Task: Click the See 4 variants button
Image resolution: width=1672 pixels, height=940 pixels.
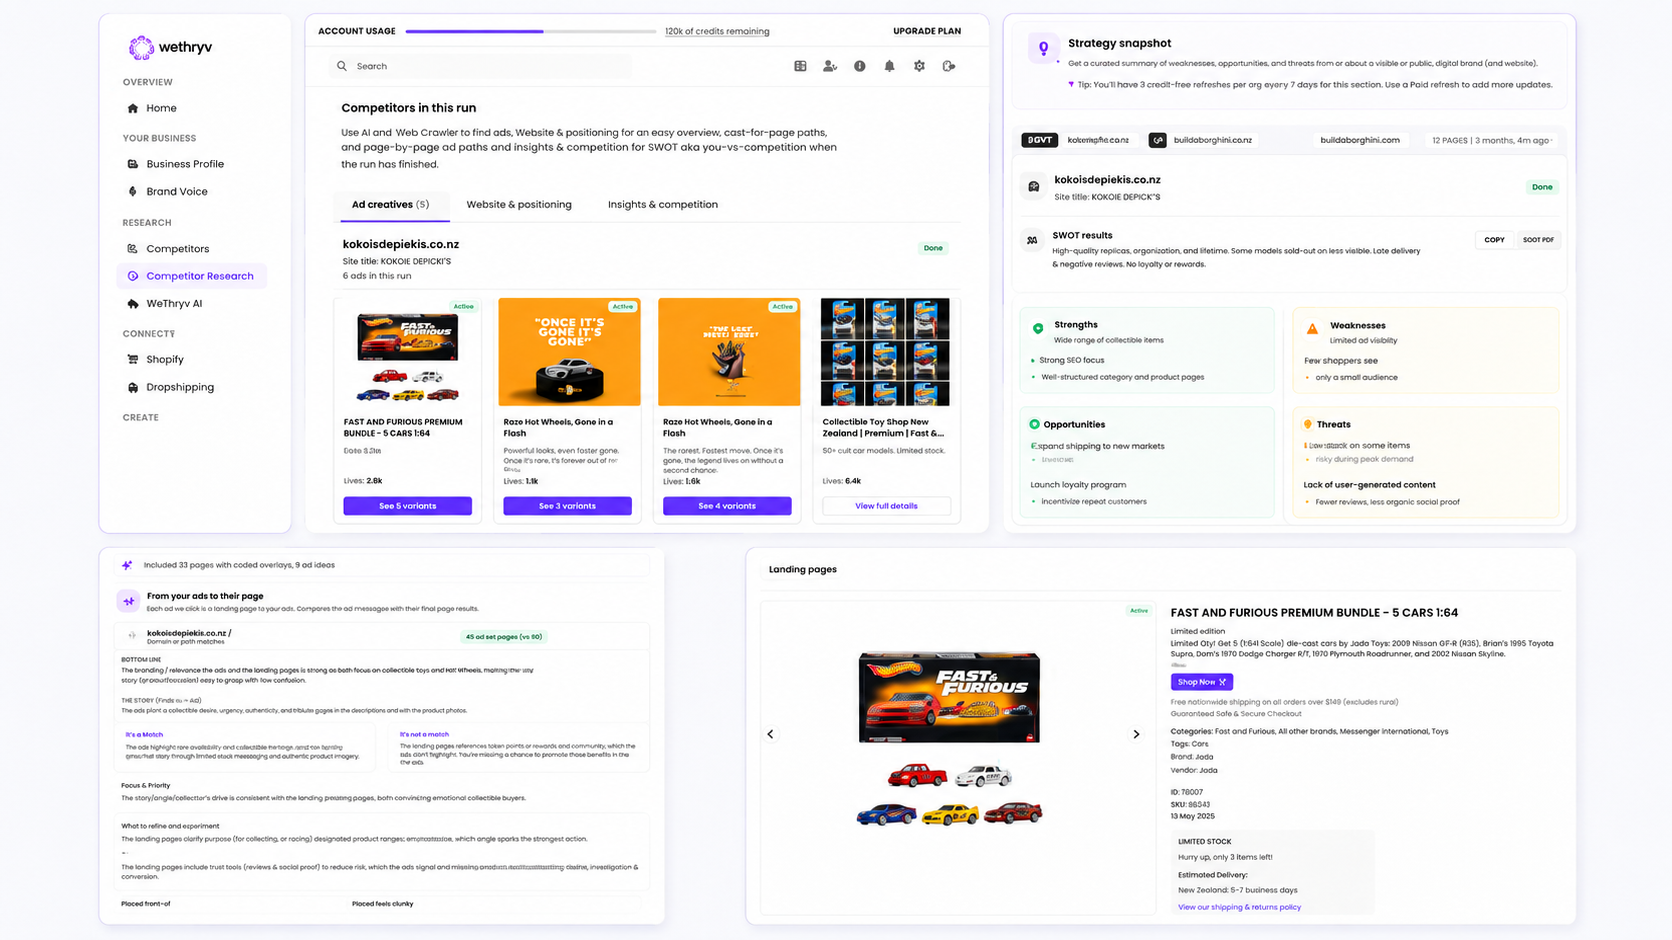Action: (x=727, y=506)
